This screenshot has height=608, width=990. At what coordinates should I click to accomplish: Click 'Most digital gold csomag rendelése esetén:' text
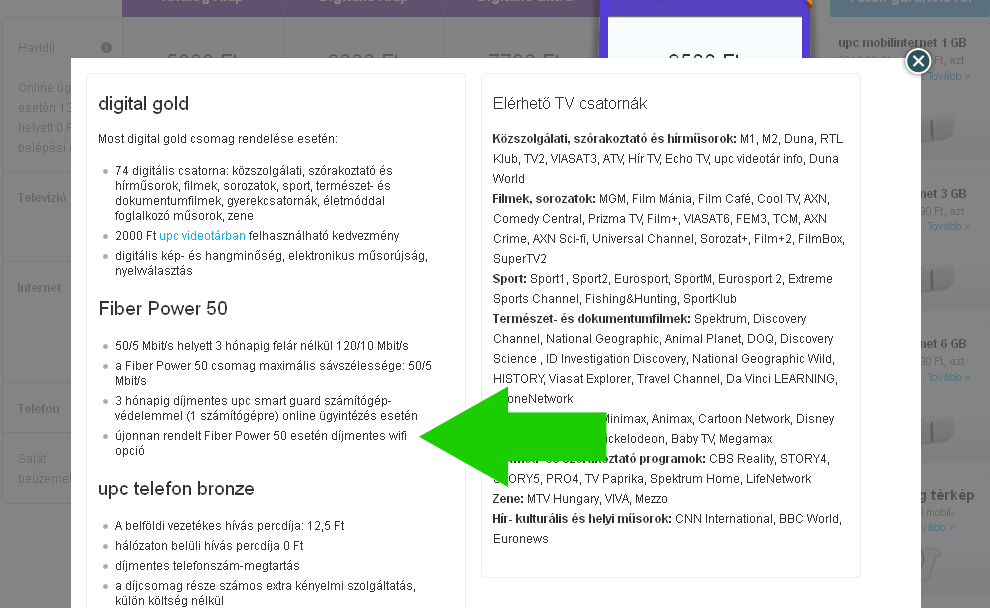(218, 139)
